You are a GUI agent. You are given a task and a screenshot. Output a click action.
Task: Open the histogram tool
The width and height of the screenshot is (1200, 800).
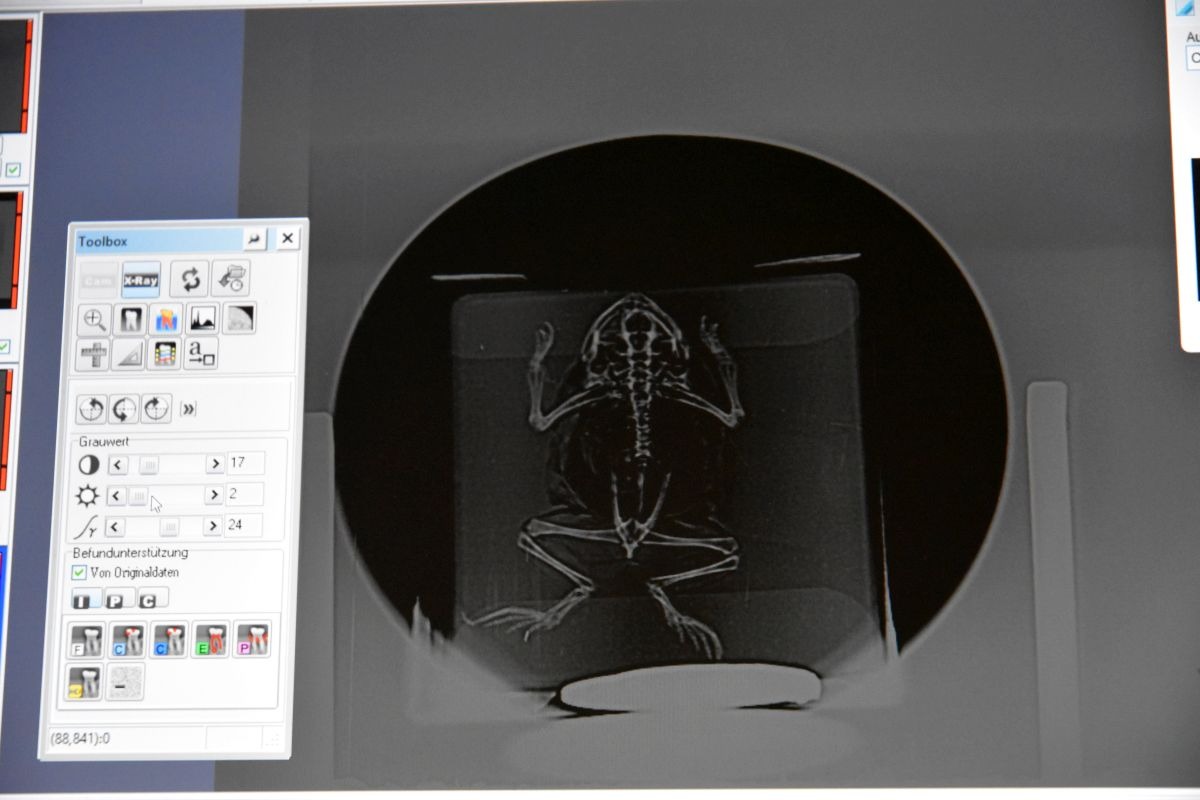click(x=202, y=319)
